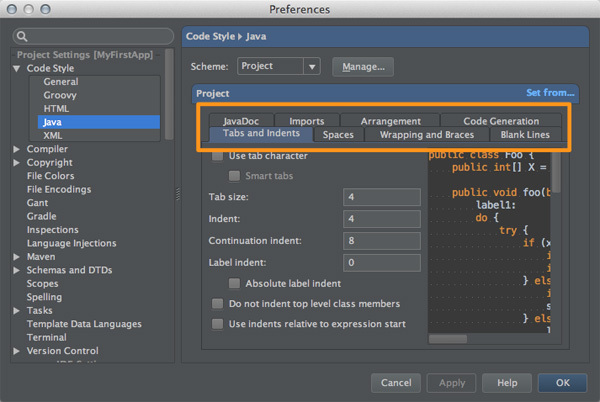Click the Continuation indent field
Screen dimensions: 600x402
pos(382,241)
